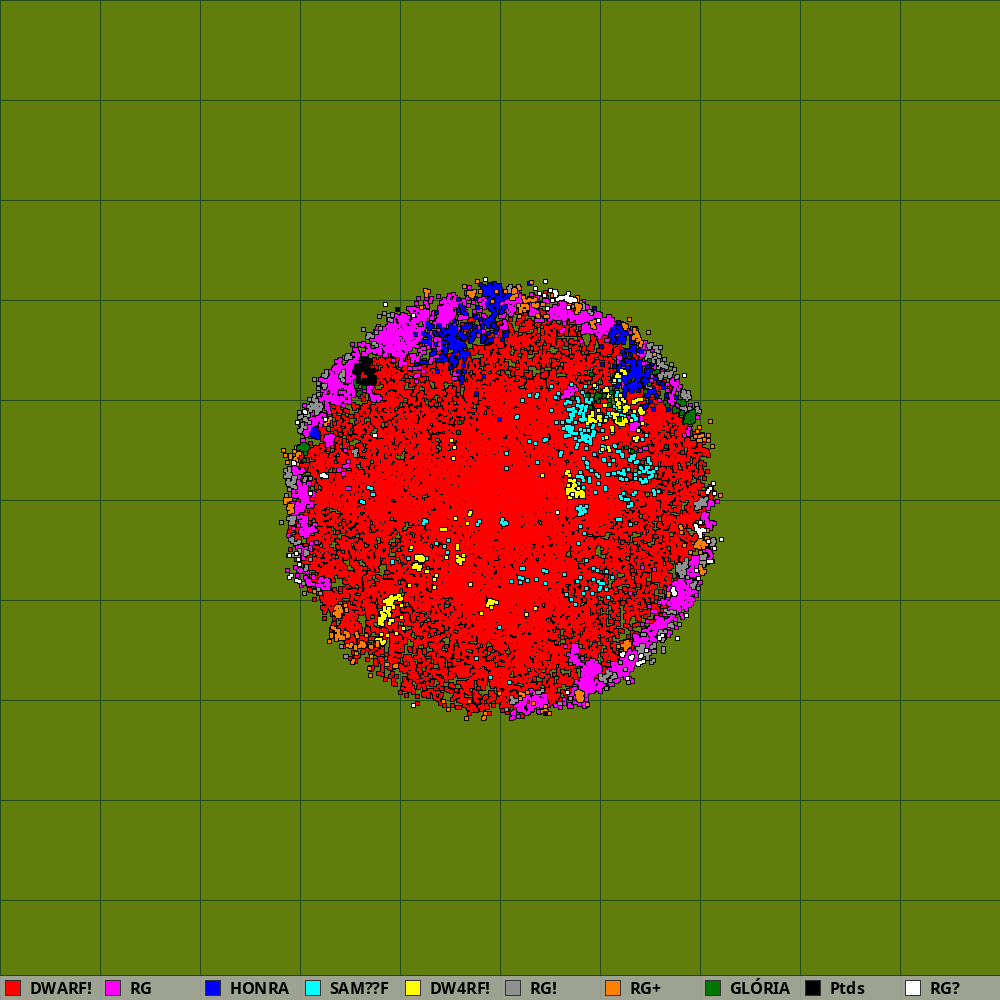
Task: Select the 'SAM??F' legend label
Action: pos(359,988)
